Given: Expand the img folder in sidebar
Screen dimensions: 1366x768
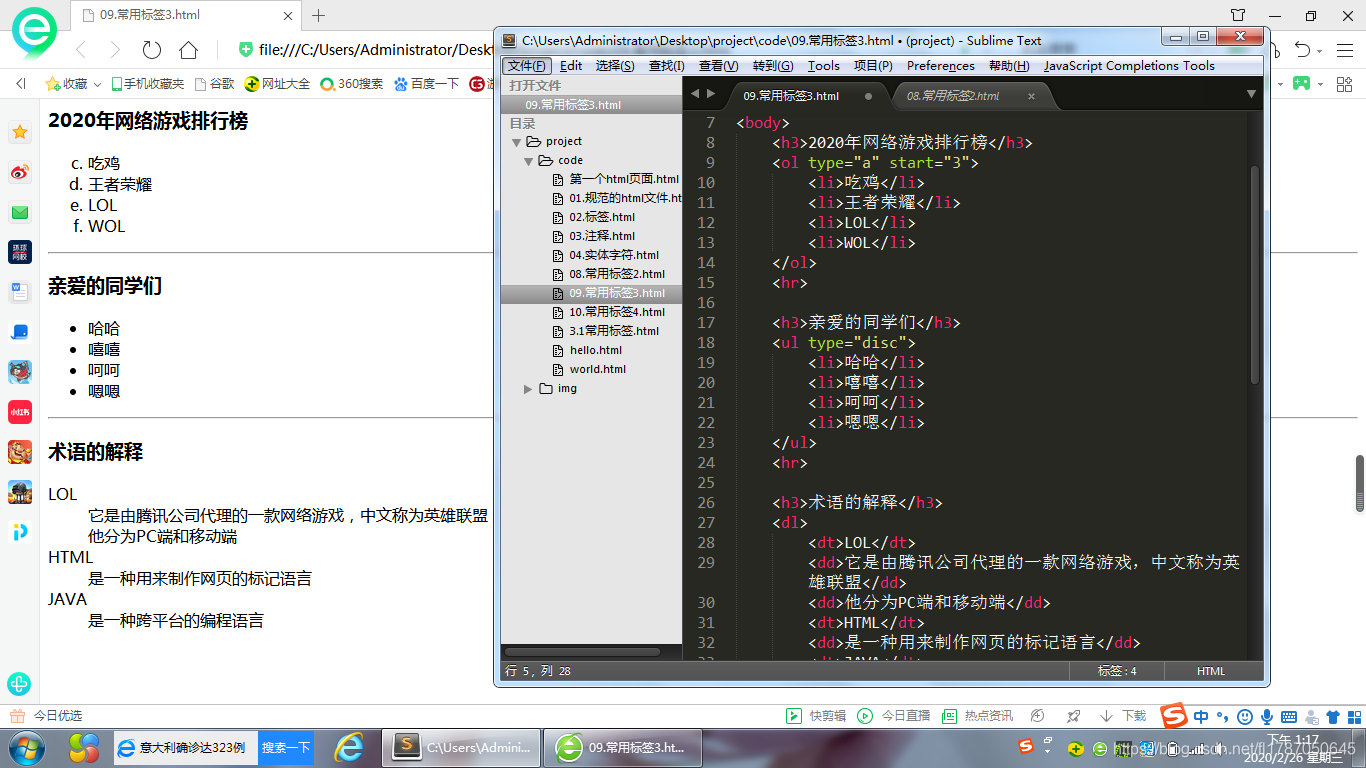Looking at the screenshot, I should (528, 389).
